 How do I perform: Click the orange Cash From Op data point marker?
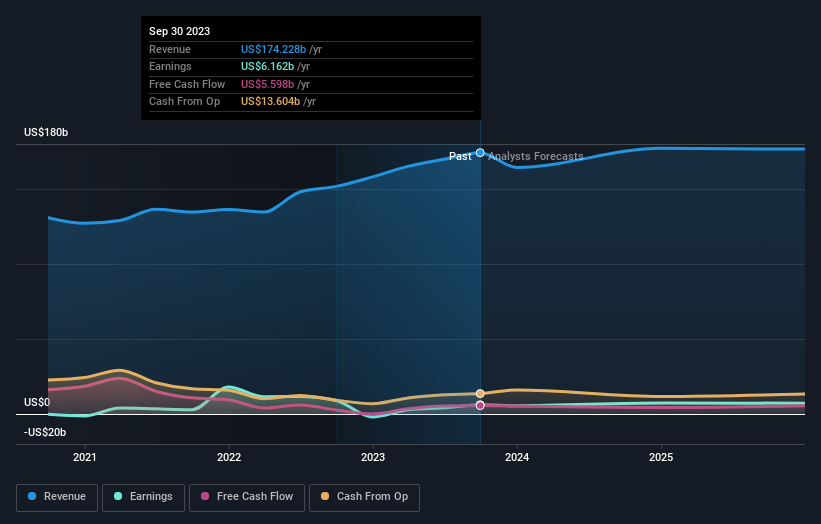point(480,394)
